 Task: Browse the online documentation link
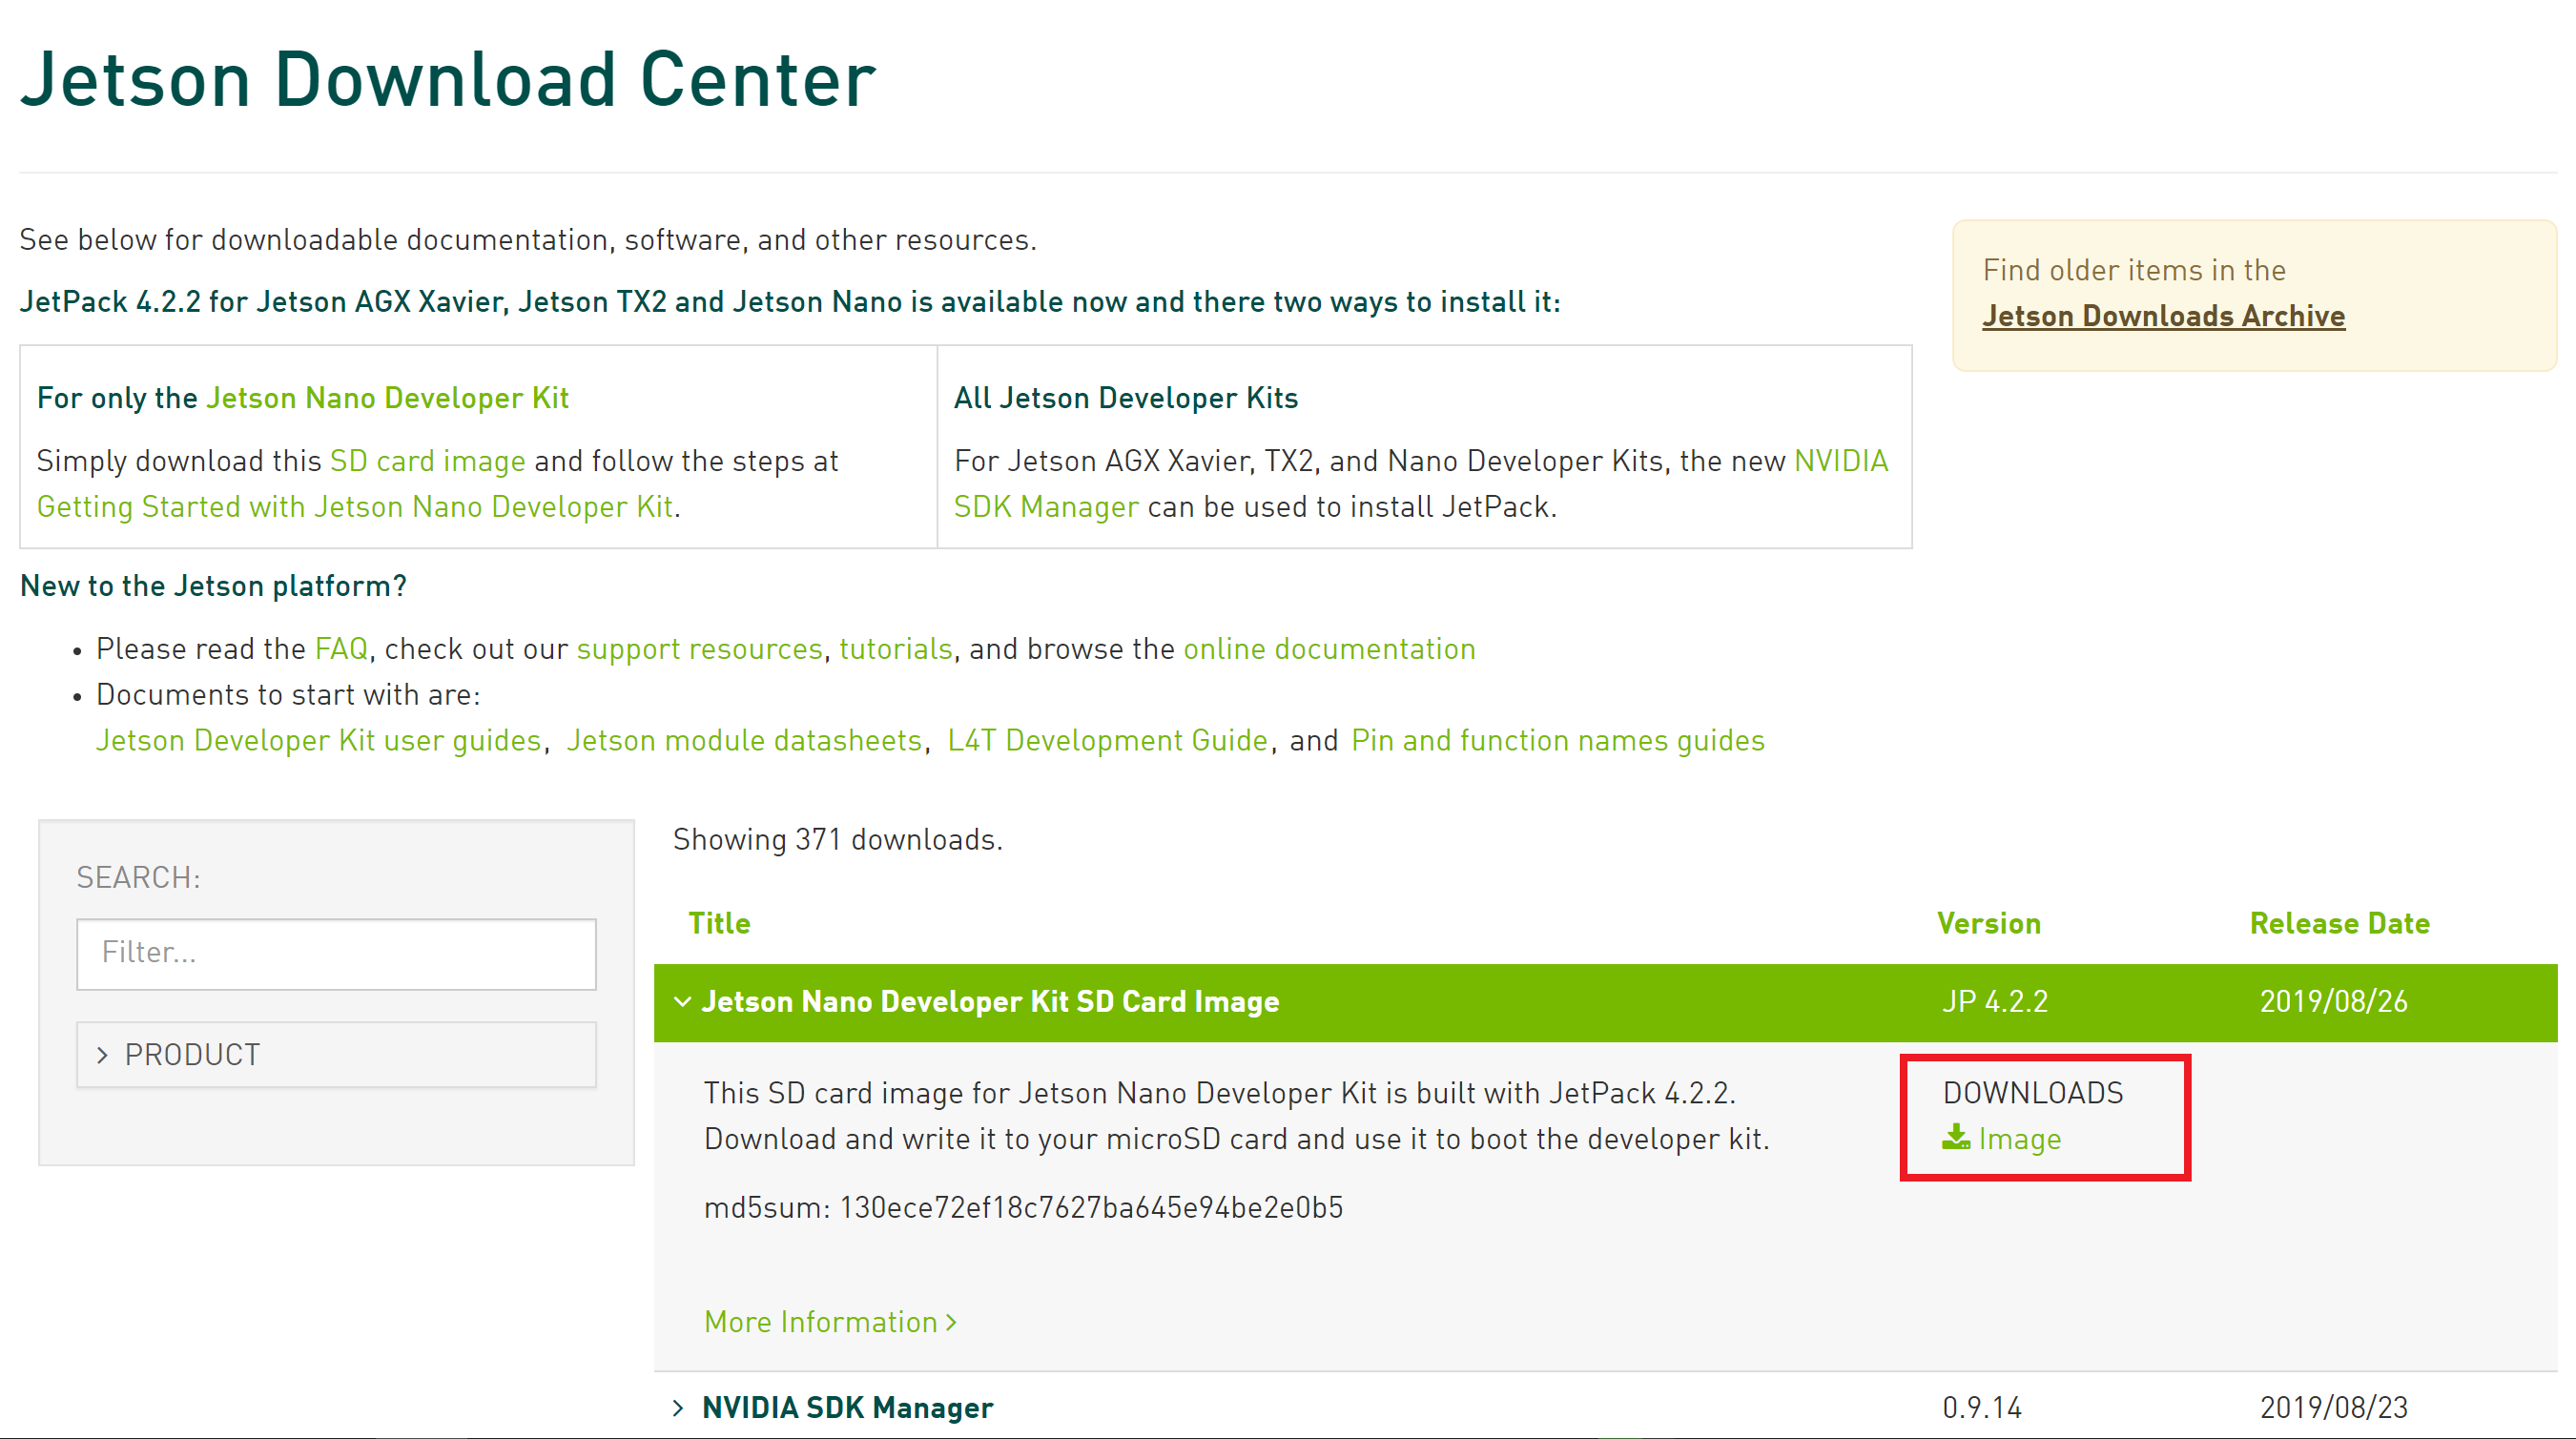[x=1329, y=649]
